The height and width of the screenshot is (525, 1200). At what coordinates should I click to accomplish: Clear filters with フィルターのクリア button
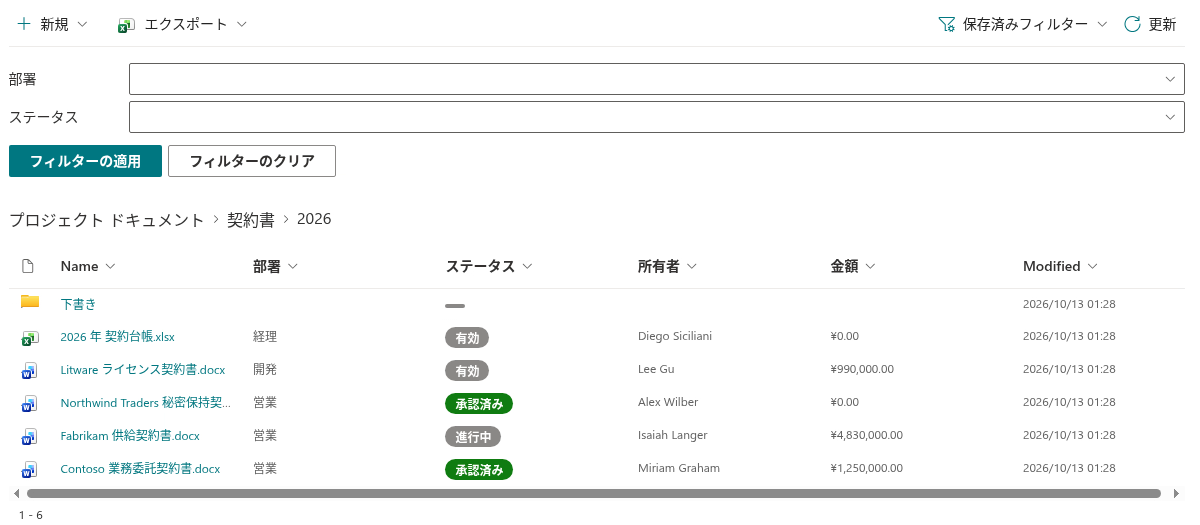[x=252, y=161]
